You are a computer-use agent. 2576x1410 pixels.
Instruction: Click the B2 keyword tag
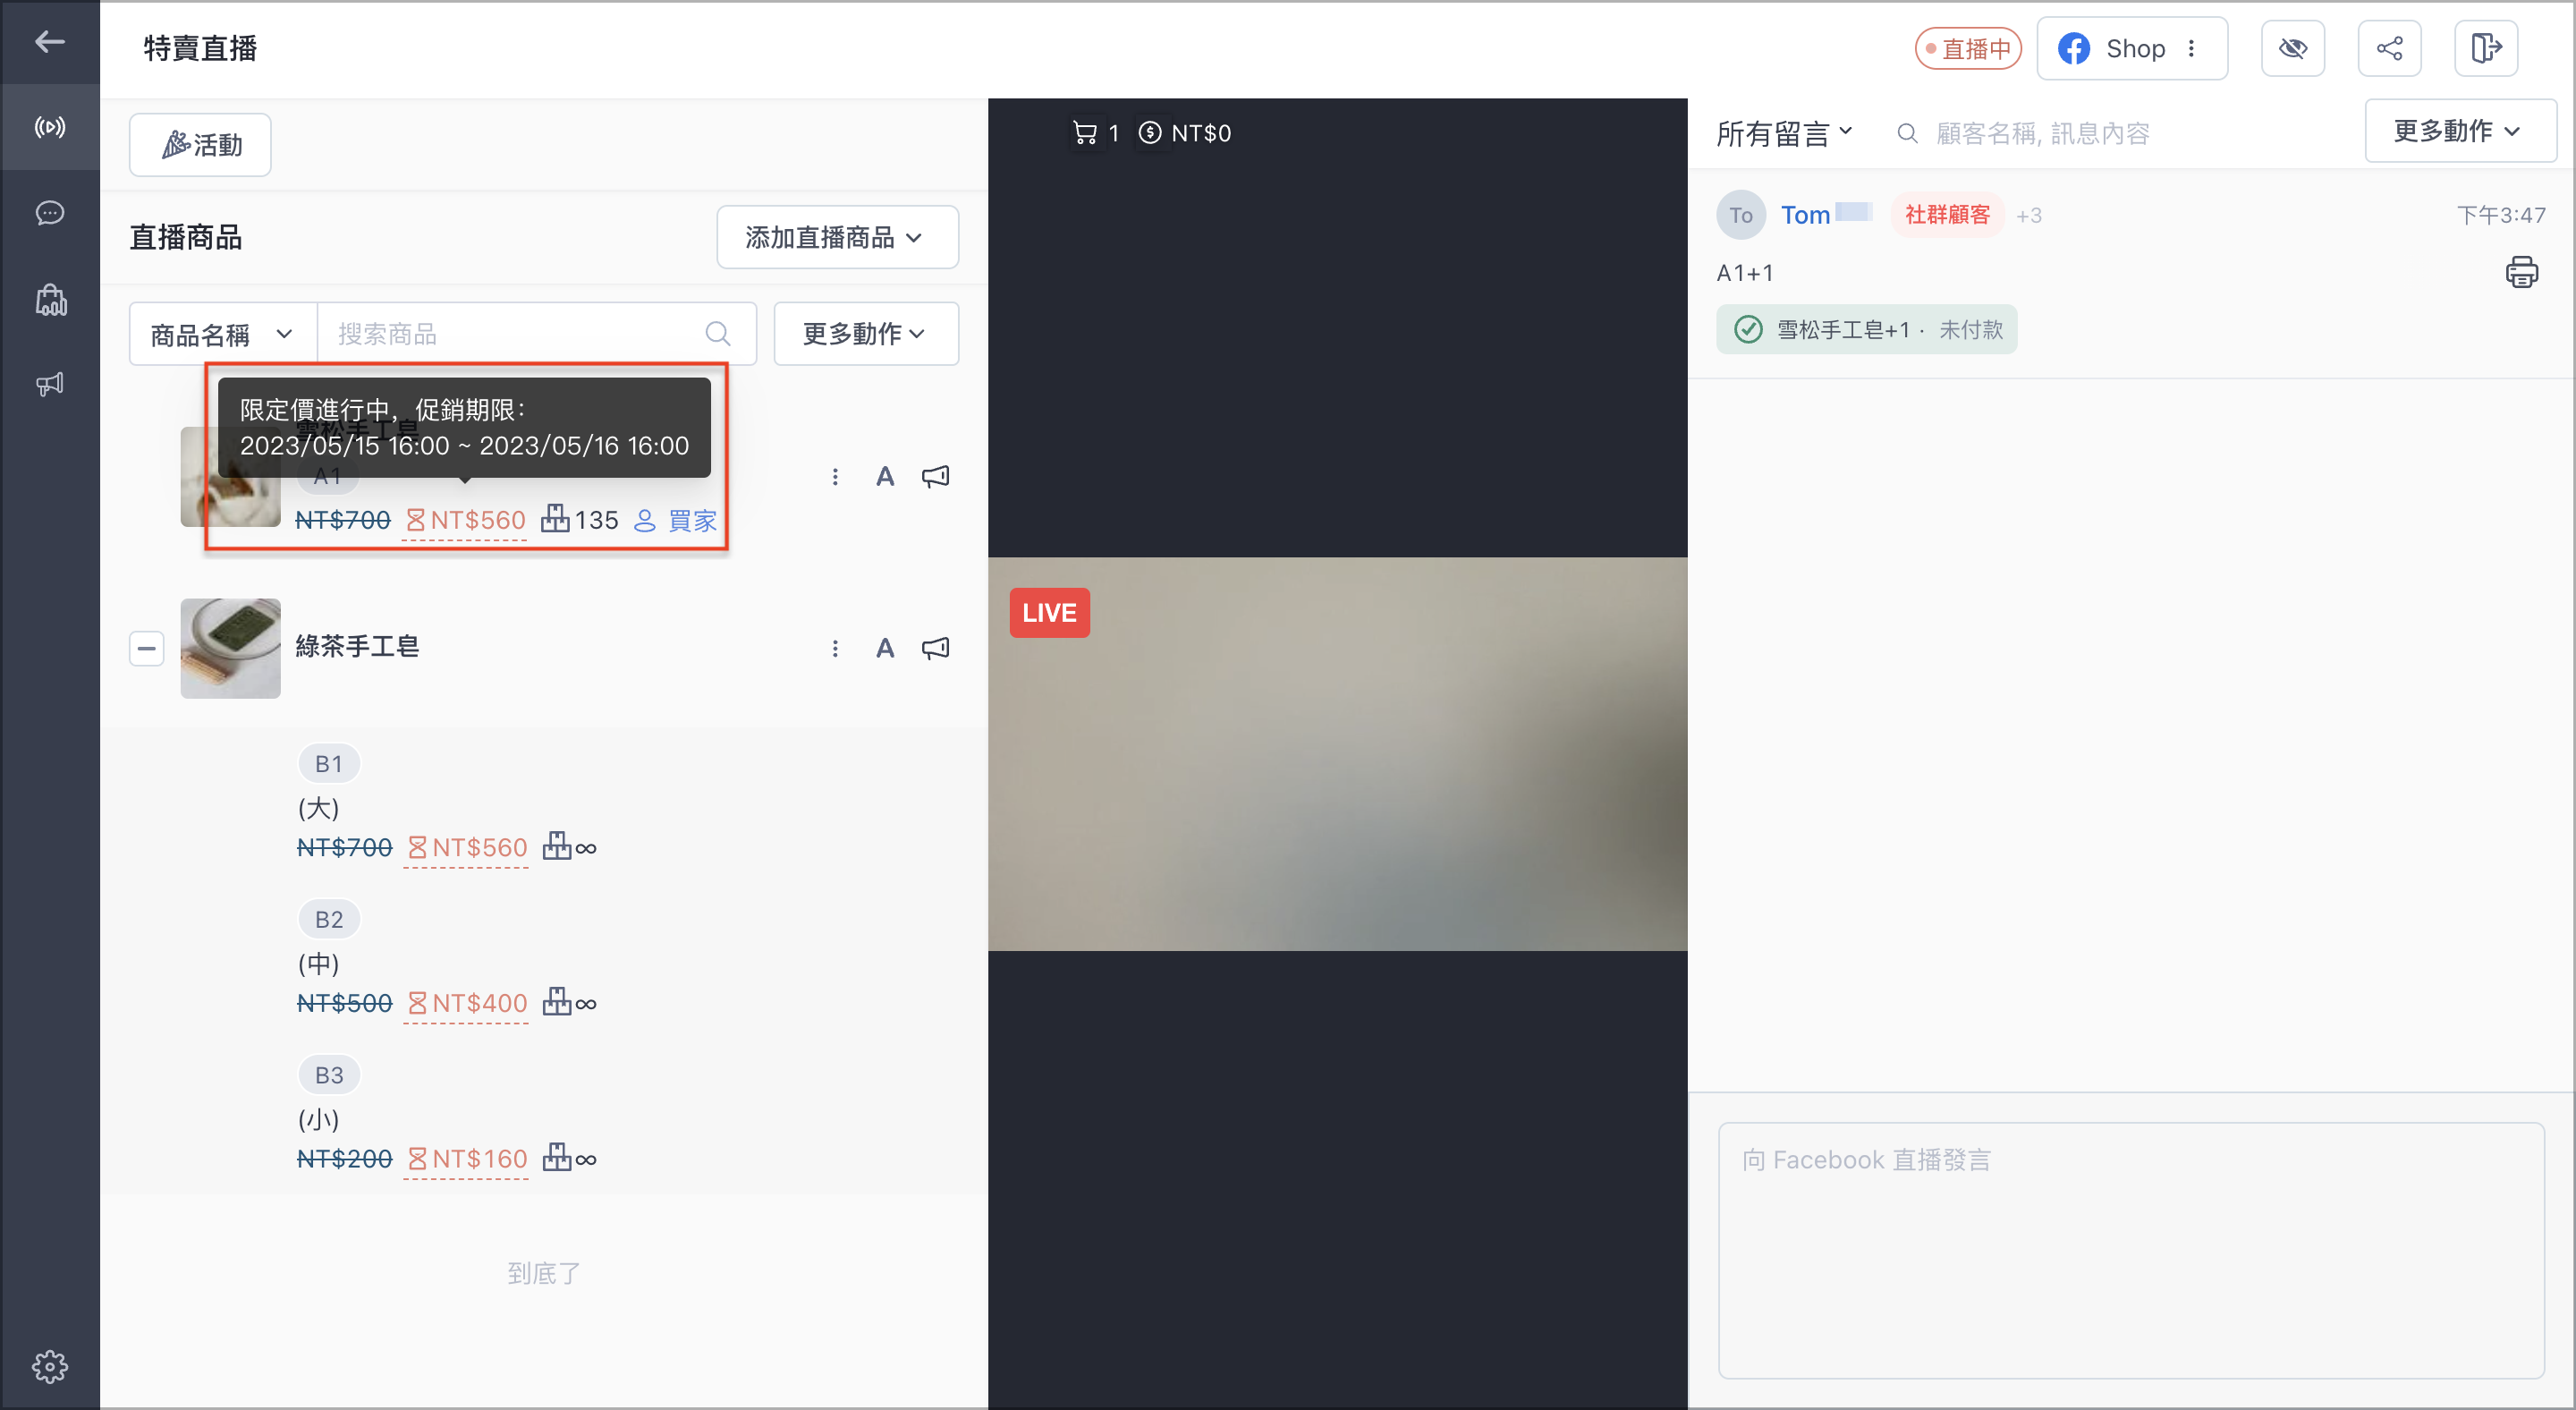[x=329, y=920]
